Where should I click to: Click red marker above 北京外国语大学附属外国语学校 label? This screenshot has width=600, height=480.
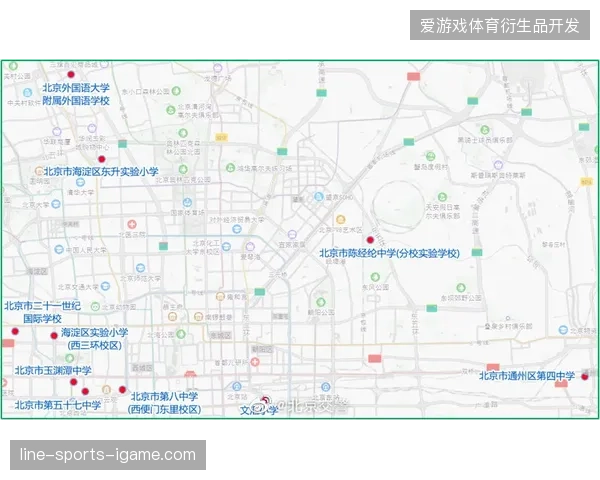[x=71, y=74]
